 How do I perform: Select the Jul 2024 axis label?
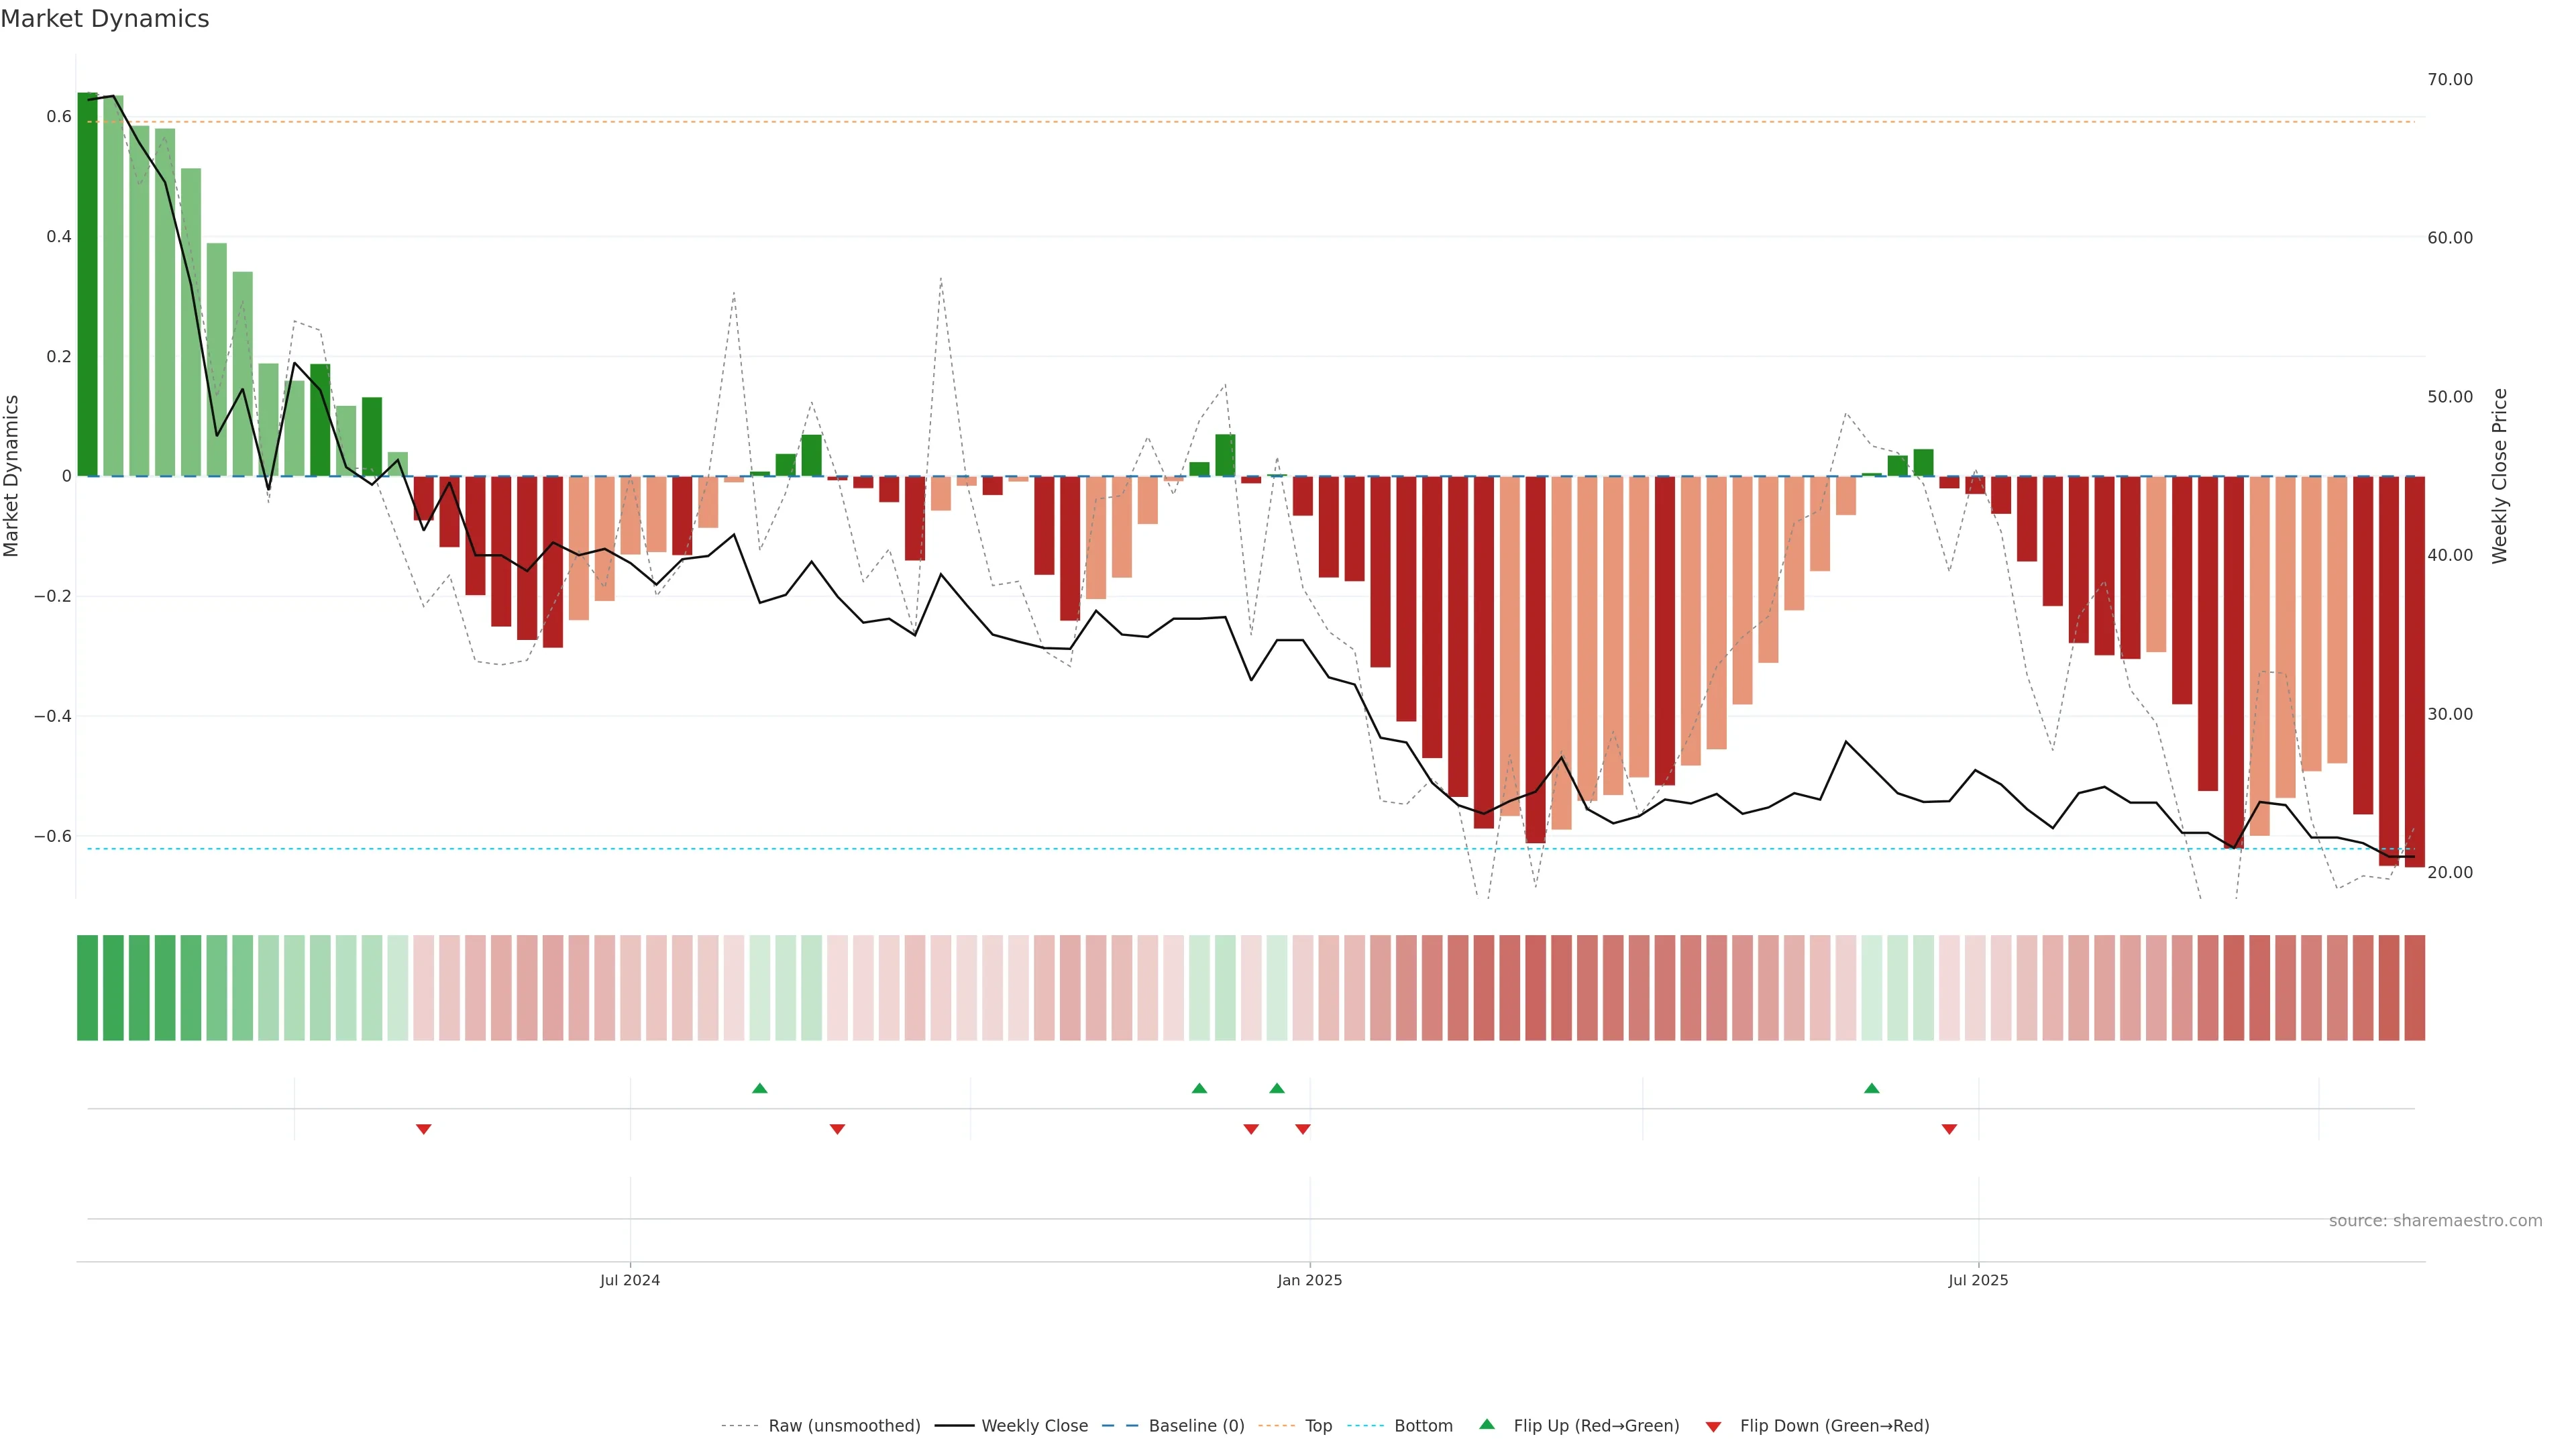[x=629, y=1280]
